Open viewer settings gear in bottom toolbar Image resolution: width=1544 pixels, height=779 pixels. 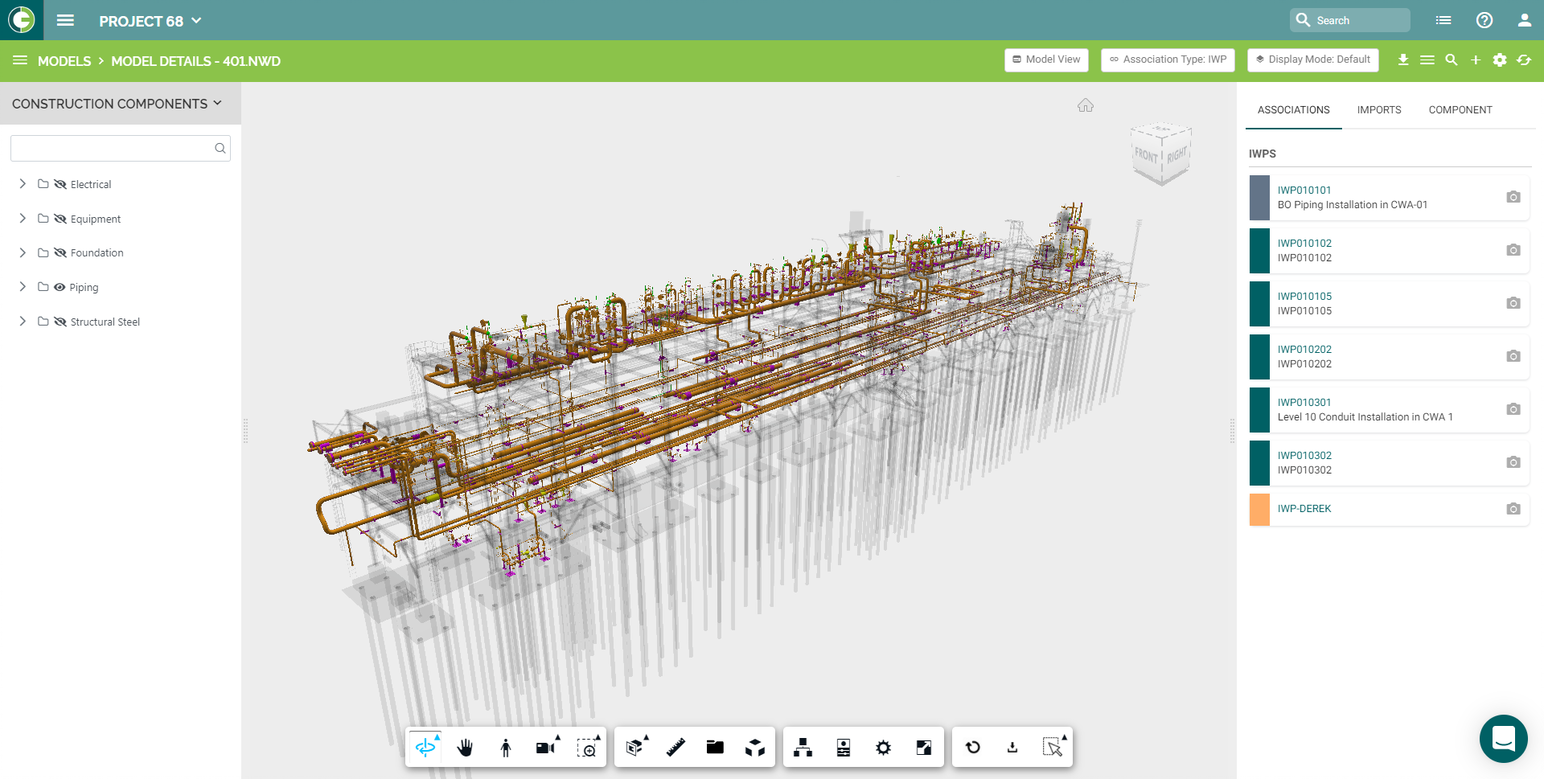(x=883, y=746)
